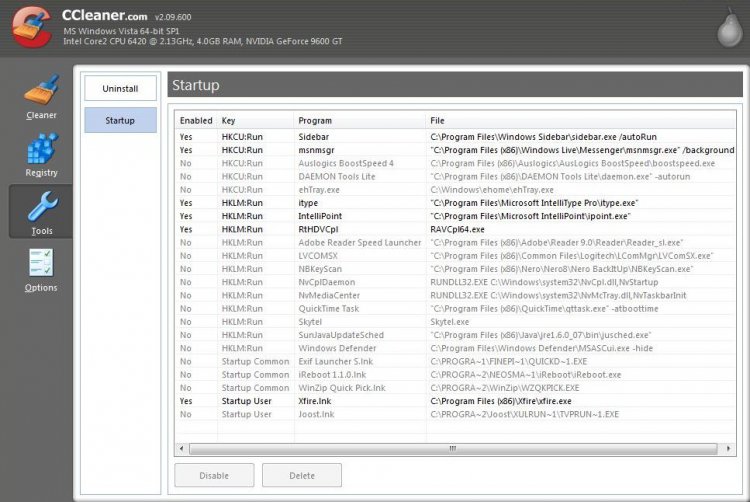The width and height of the screenshot is (750, 502).
Task: Sort by the Enabled column header
Action: [196, 120]
